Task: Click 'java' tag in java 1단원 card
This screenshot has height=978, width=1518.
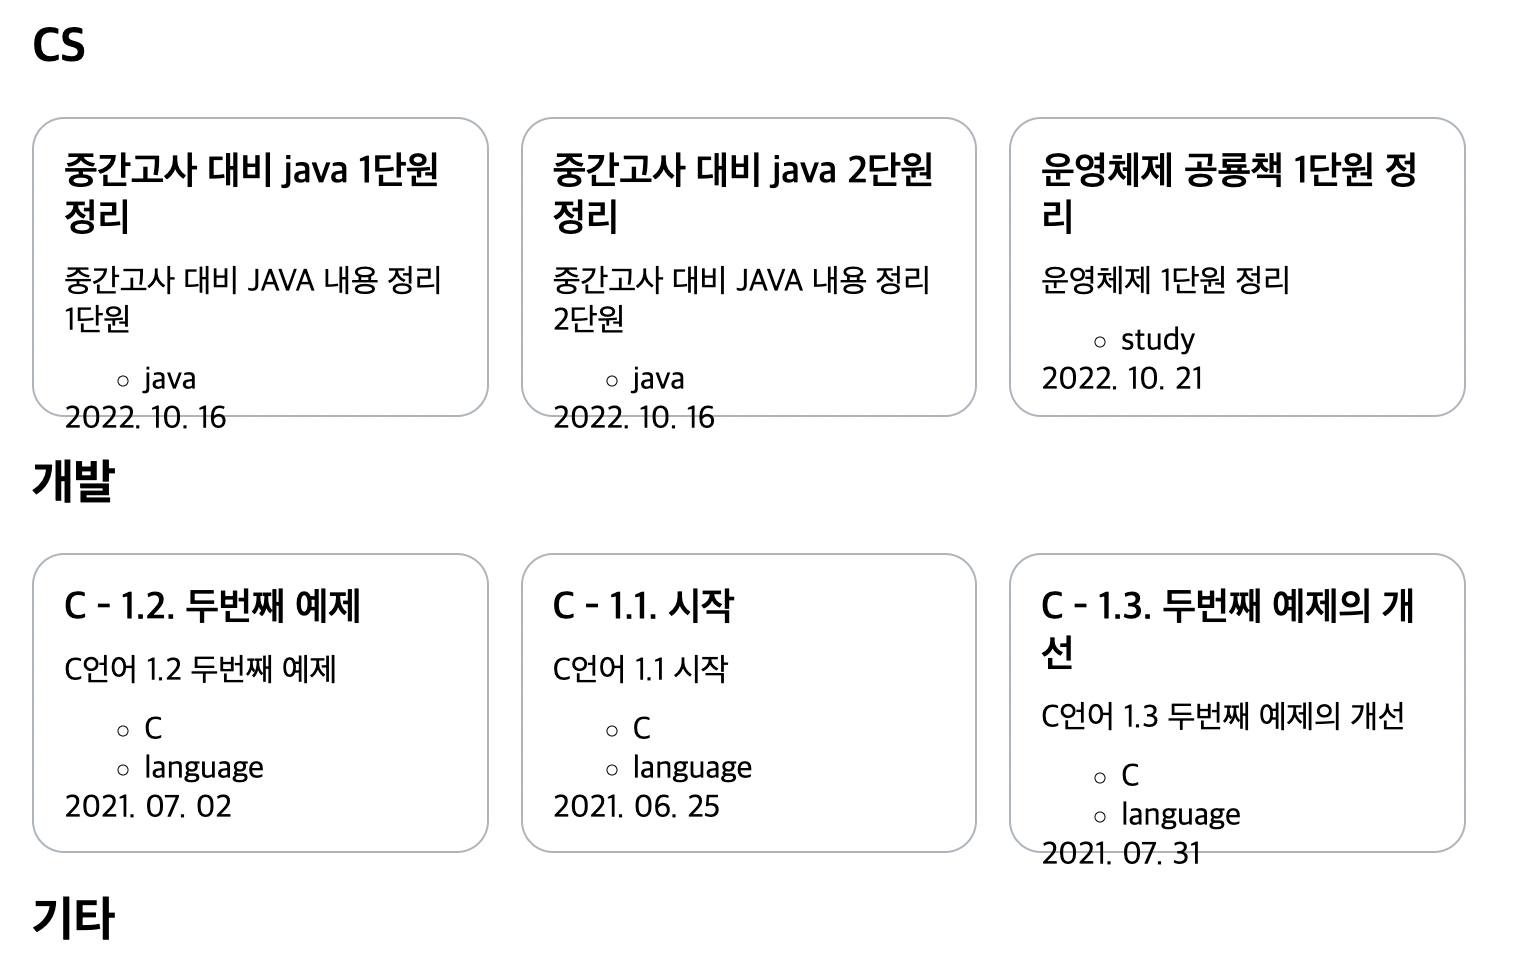Action: coord(170,379)
